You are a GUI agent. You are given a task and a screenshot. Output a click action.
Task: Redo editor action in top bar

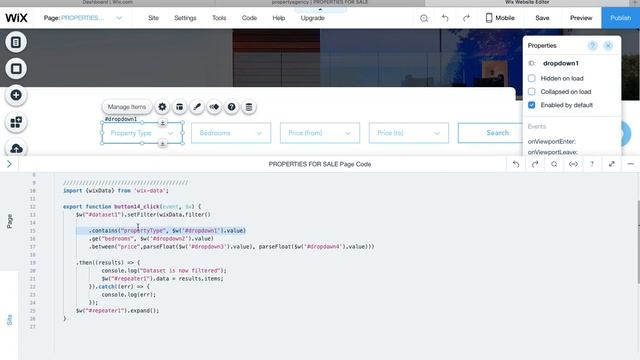click(x=466, y=18)
